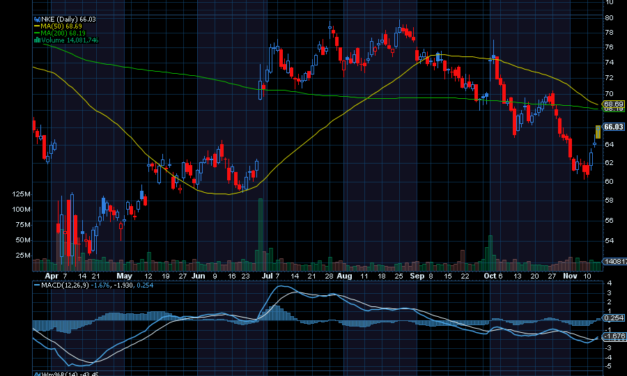Click the May month label
The width and height of the screenshot is (627, 376).
(x=124, y=276)
